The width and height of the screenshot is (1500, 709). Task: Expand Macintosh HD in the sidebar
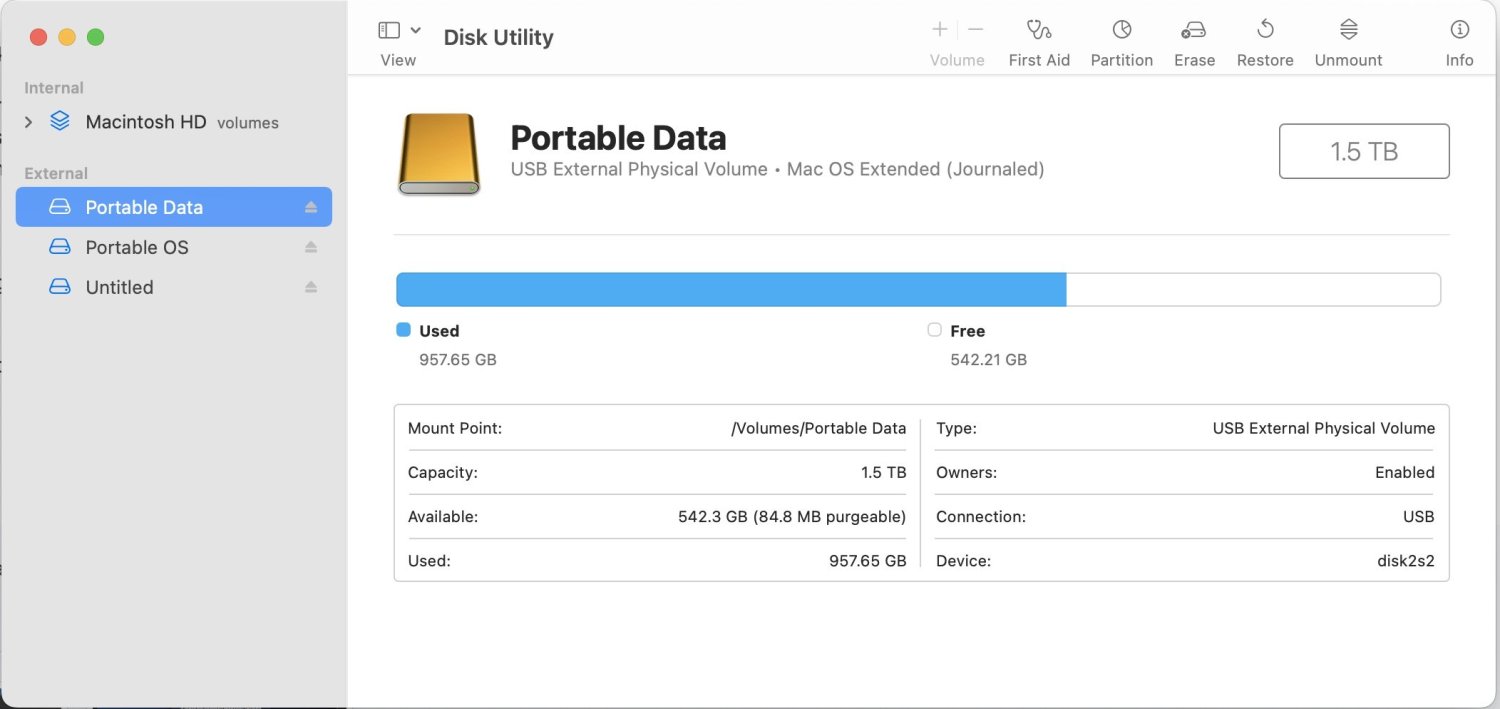click(x=27, y=121)
